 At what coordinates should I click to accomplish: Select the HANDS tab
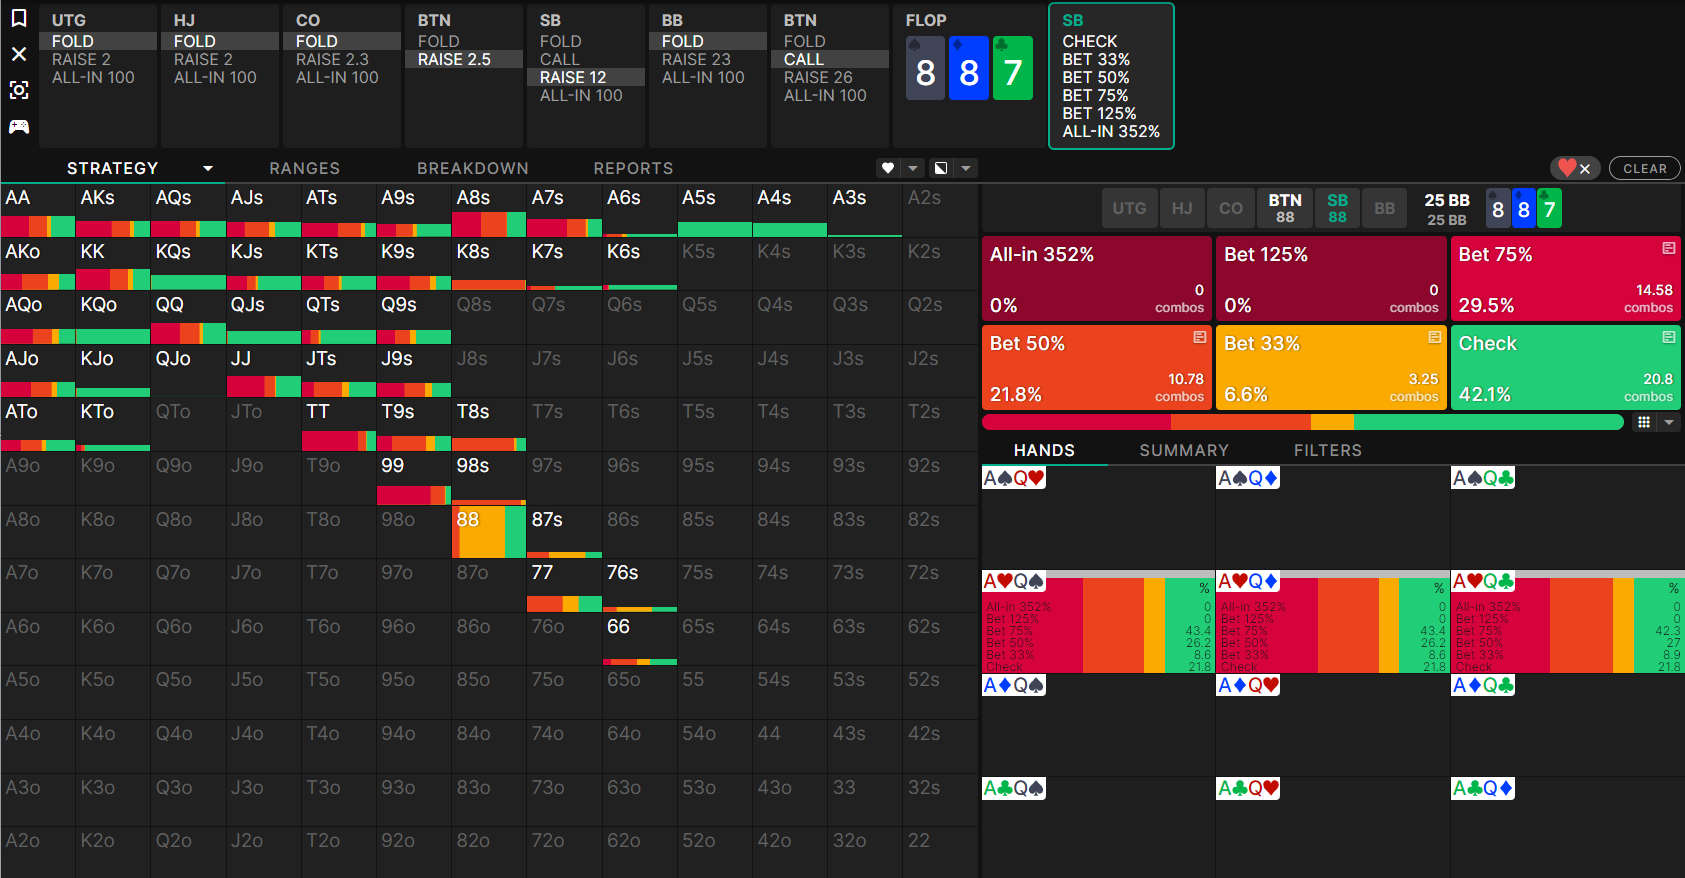point(1044,450)
